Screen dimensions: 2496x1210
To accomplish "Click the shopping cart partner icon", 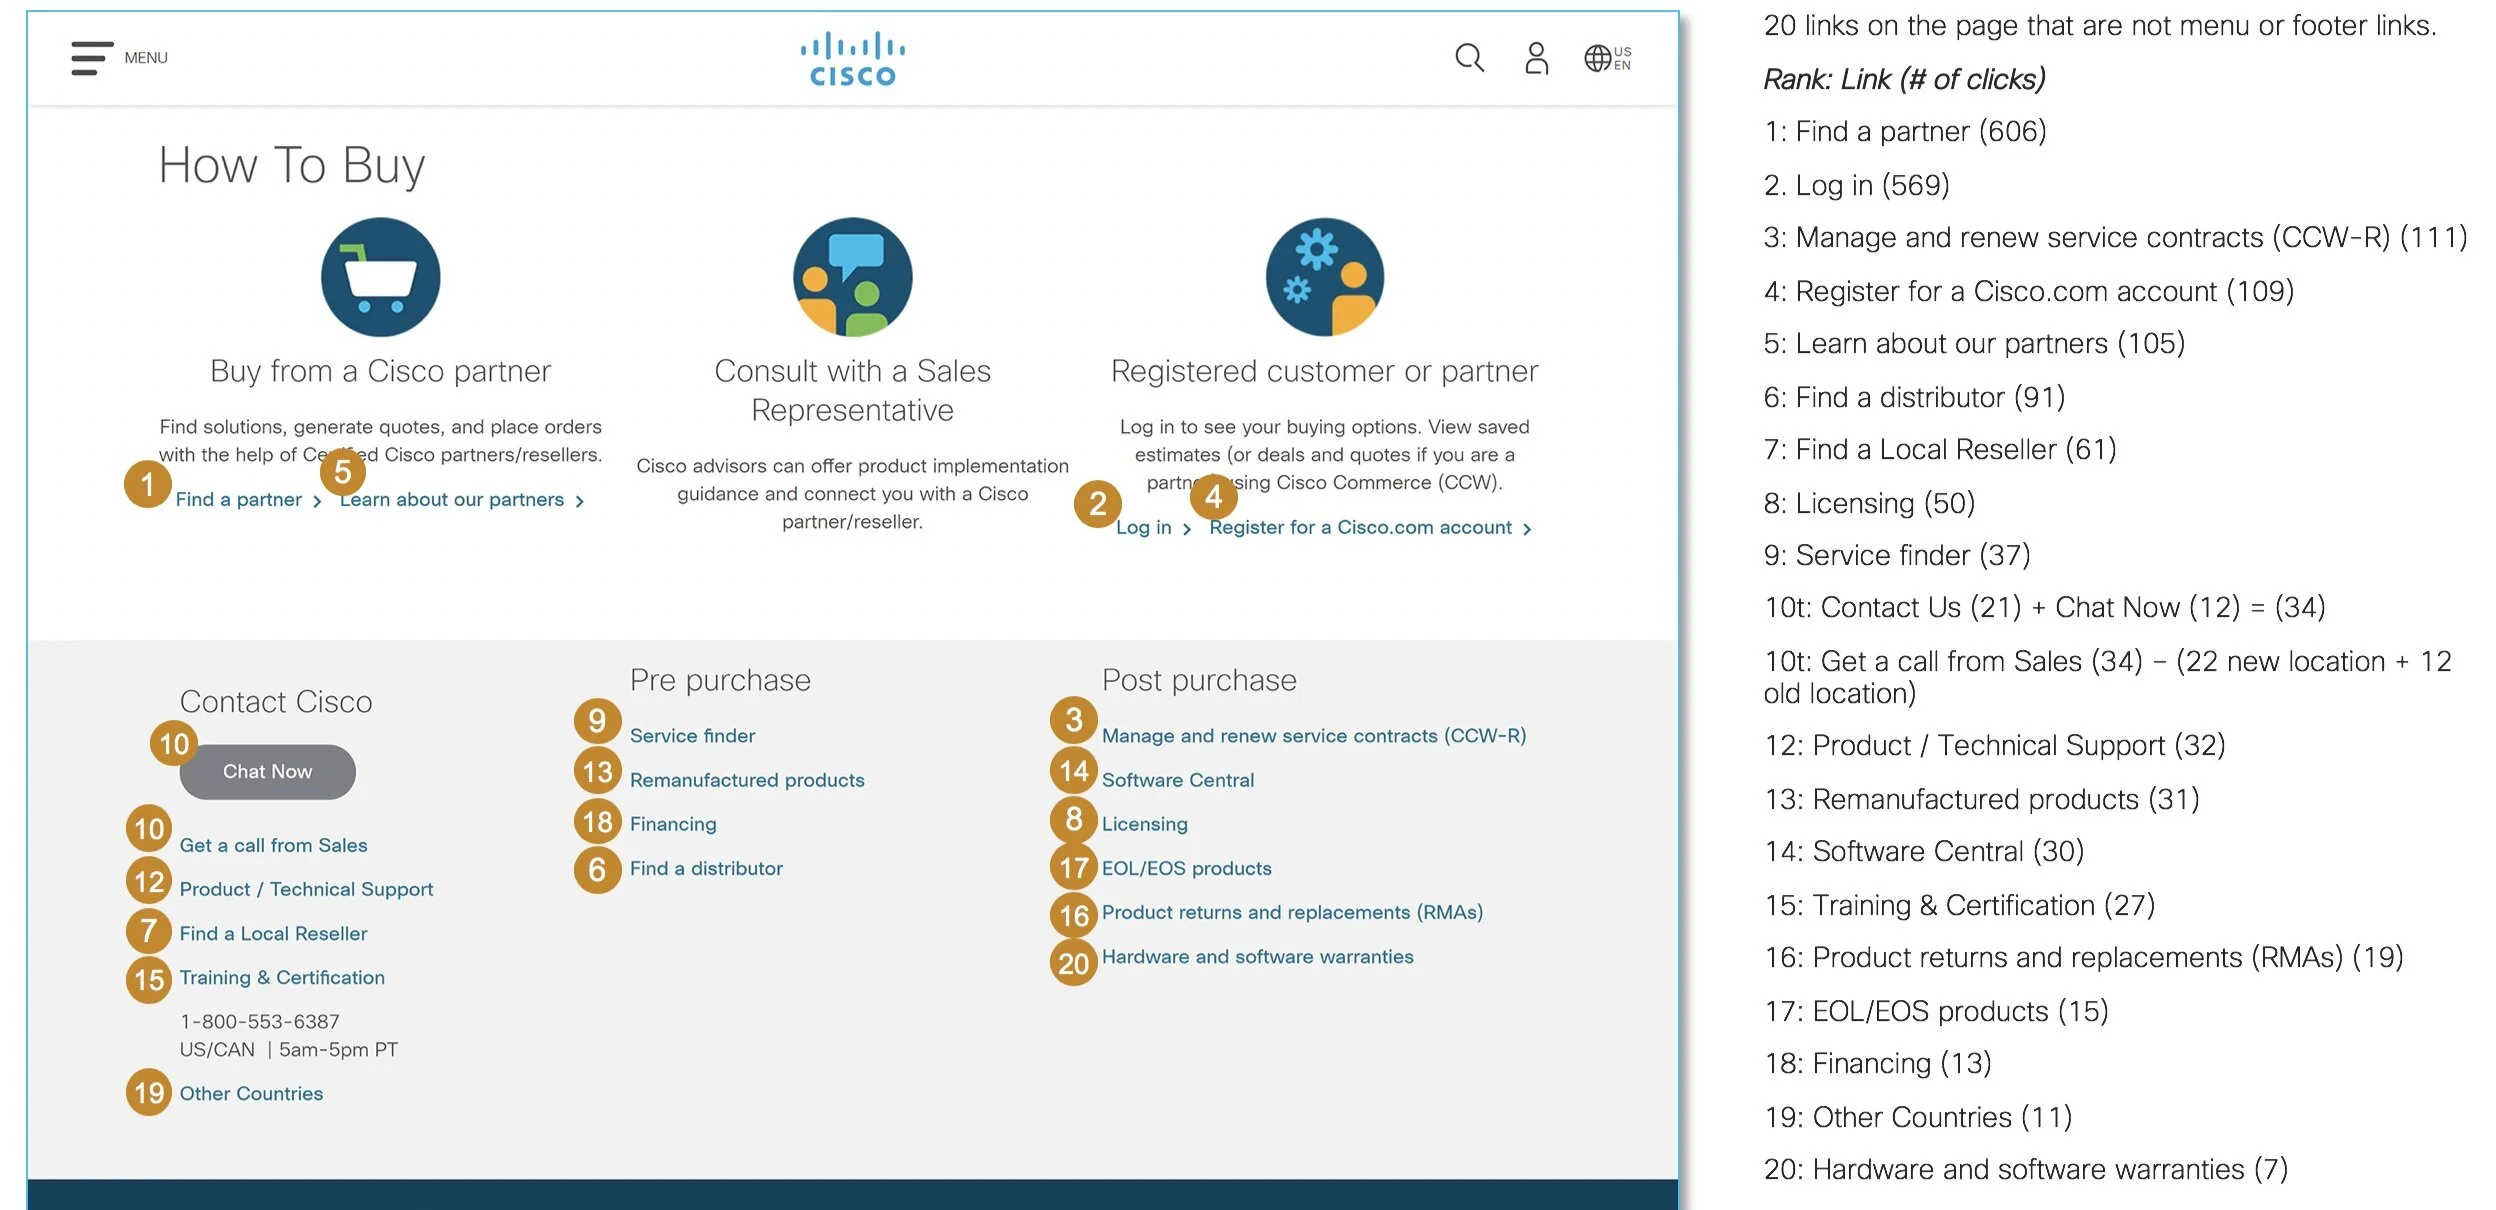I will 381,277.
